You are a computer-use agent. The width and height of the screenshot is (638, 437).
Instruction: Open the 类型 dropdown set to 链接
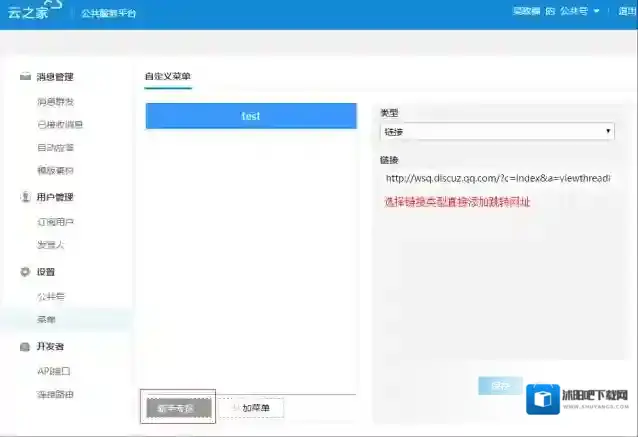pos(497,131)
